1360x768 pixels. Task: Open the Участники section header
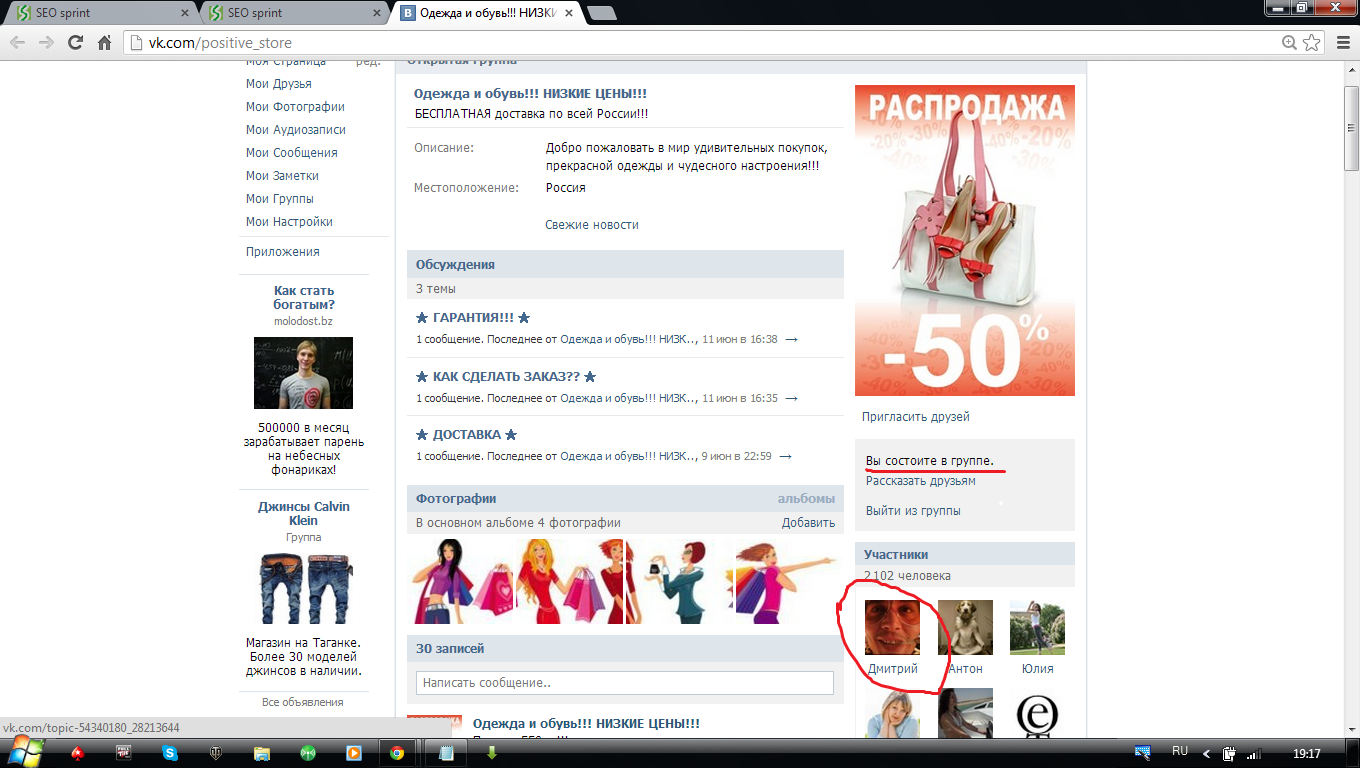tap(965, 554)
